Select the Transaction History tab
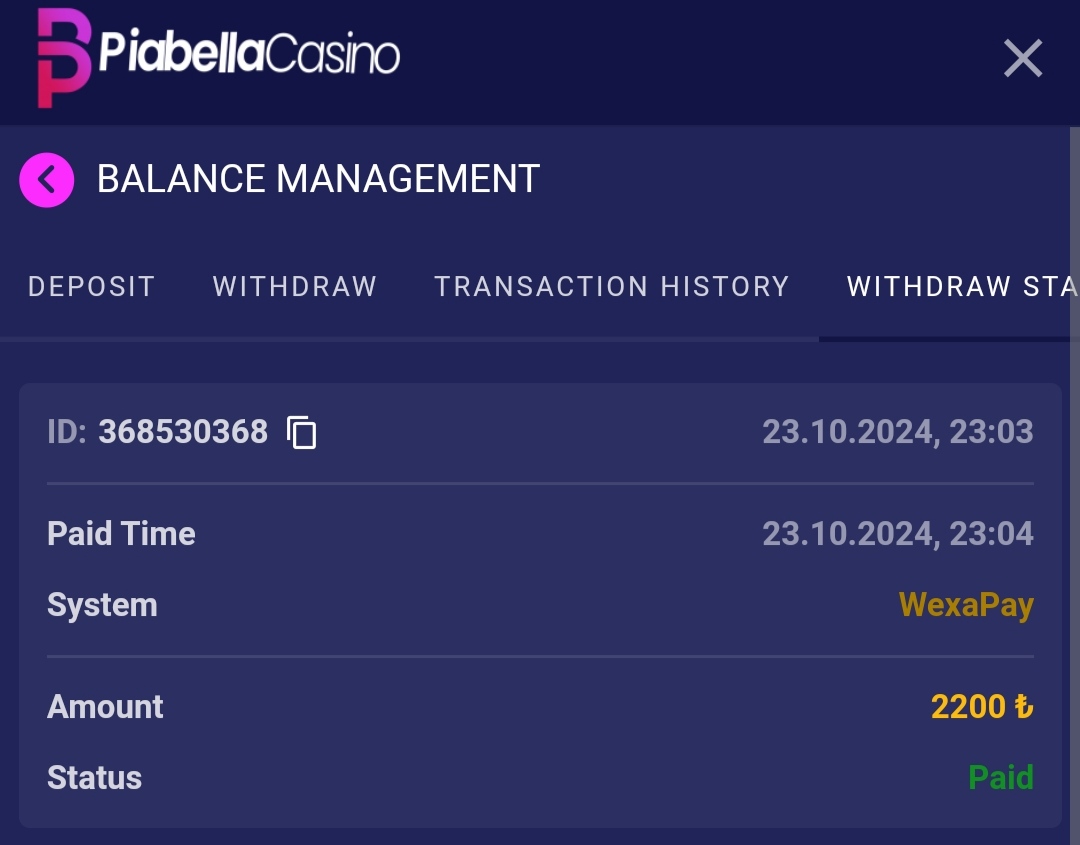Viewport: 1080px width, 845px height. (611, 287)
